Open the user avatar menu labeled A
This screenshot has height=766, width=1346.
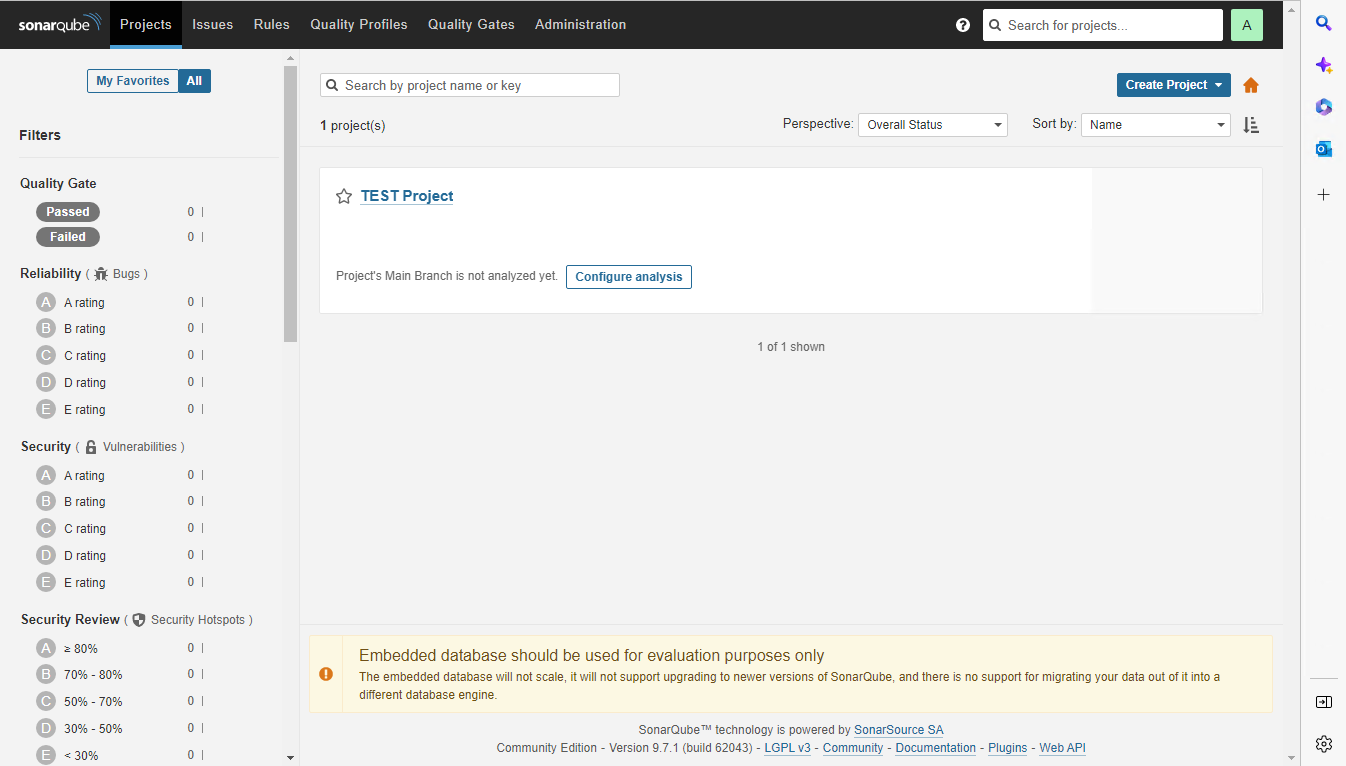coord(1246,24)
